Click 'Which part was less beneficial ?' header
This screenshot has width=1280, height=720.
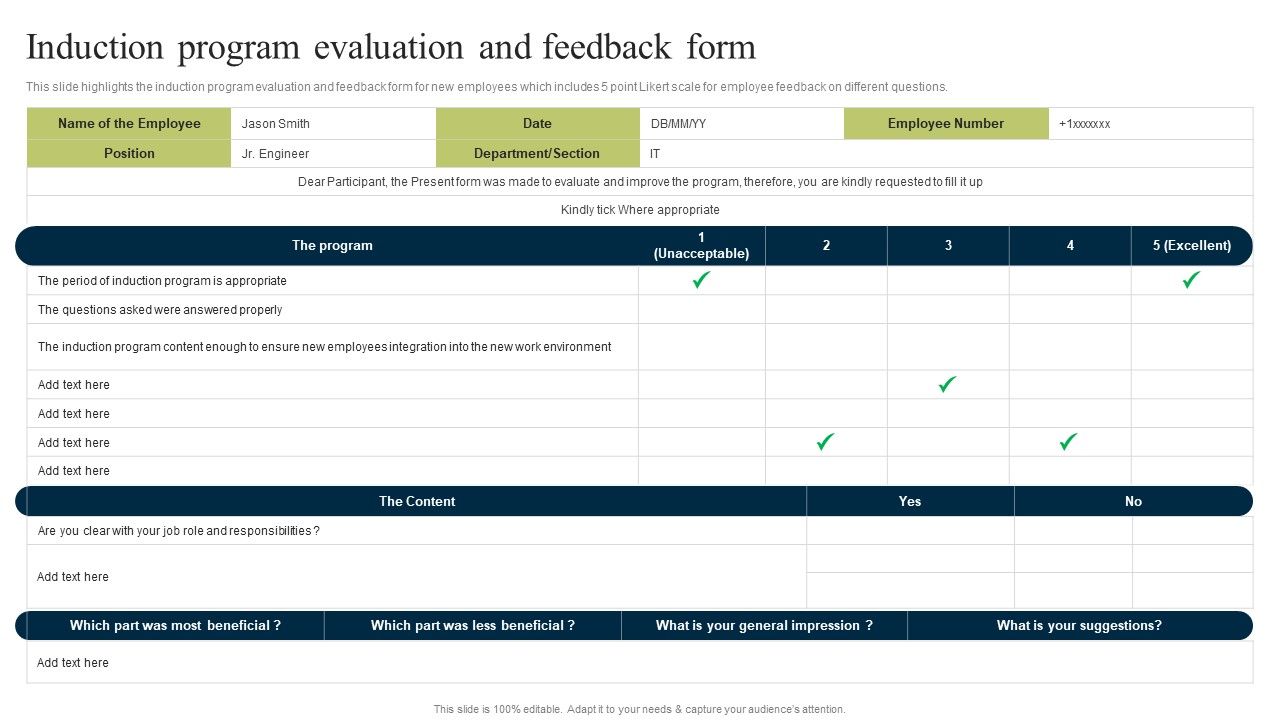coord(473,626)
